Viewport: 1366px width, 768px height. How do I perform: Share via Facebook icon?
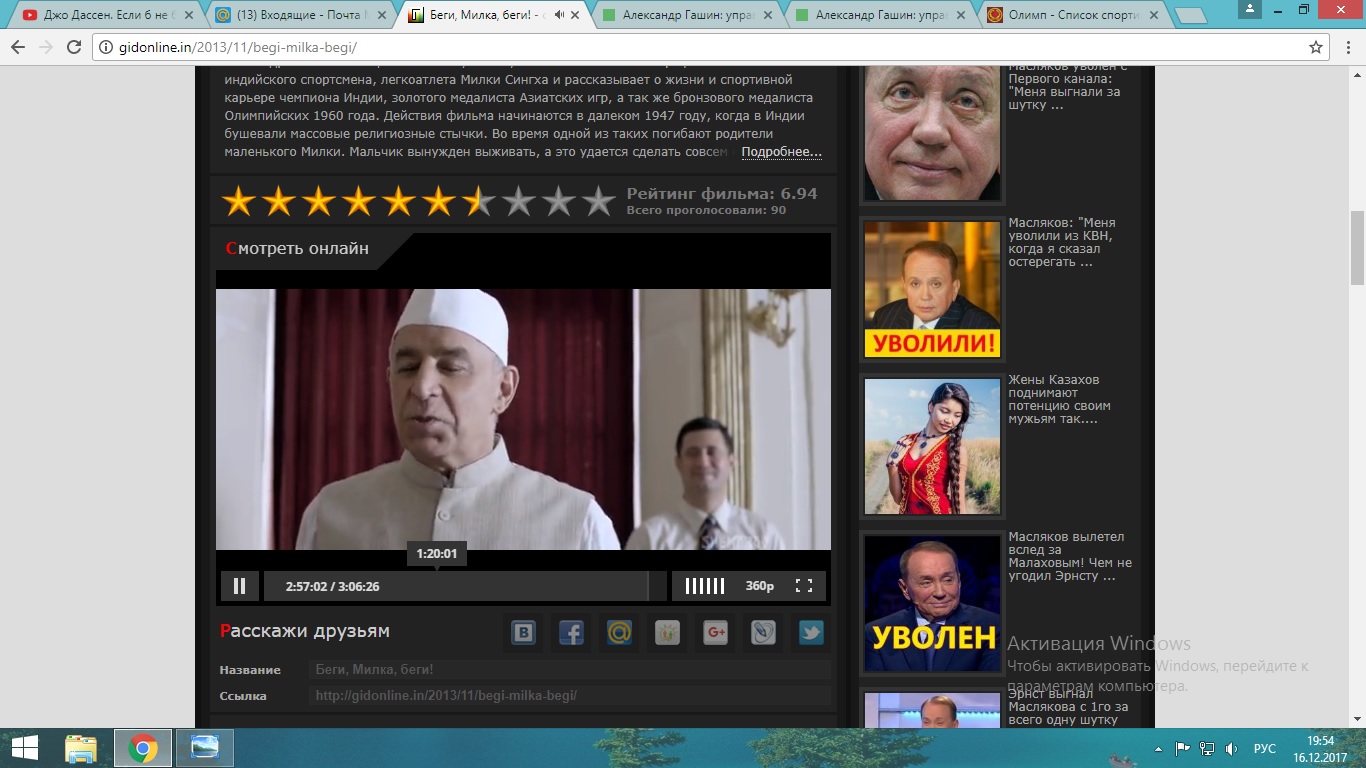click(571, 632)
